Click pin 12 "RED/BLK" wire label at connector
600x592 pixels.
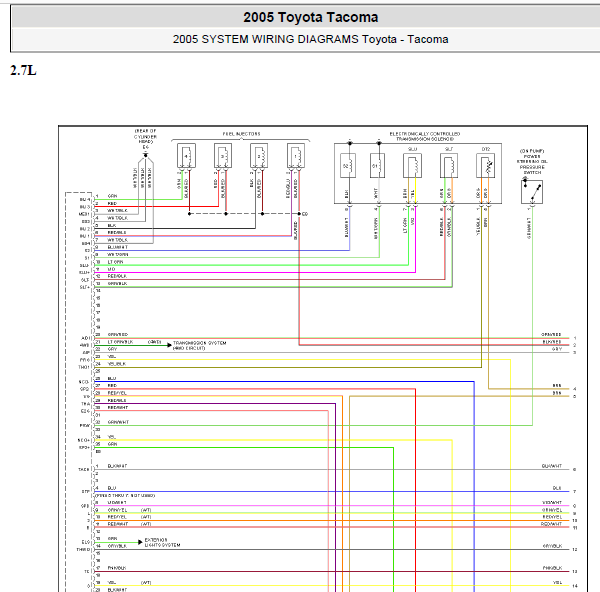[x=117, y=276]
